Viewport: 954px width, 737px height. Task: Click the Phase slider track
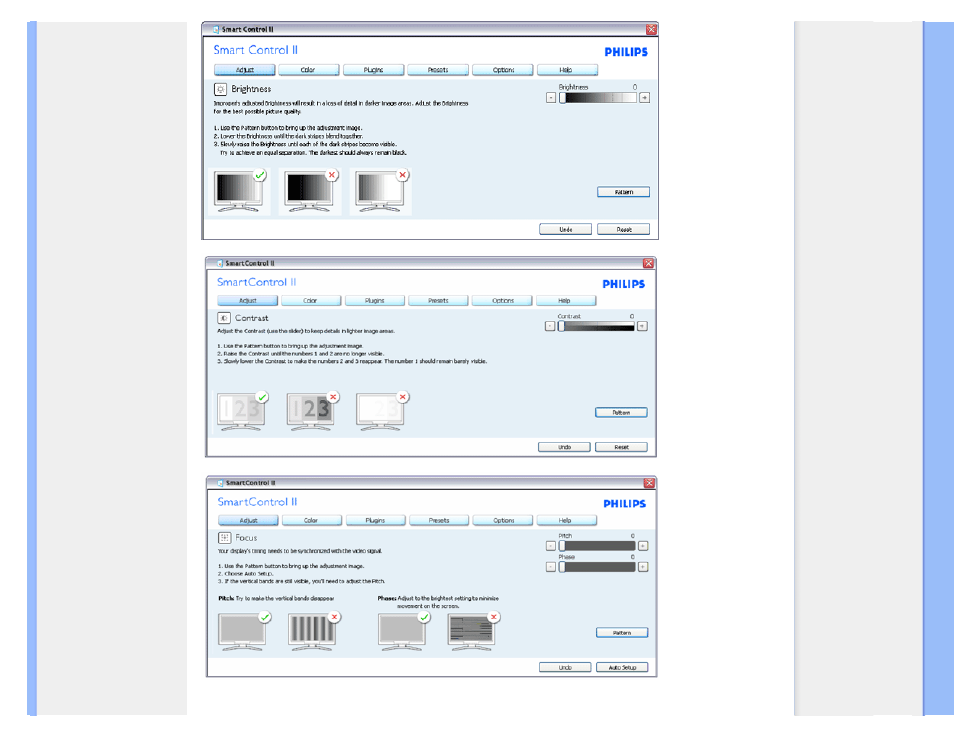tap(597, 567)
